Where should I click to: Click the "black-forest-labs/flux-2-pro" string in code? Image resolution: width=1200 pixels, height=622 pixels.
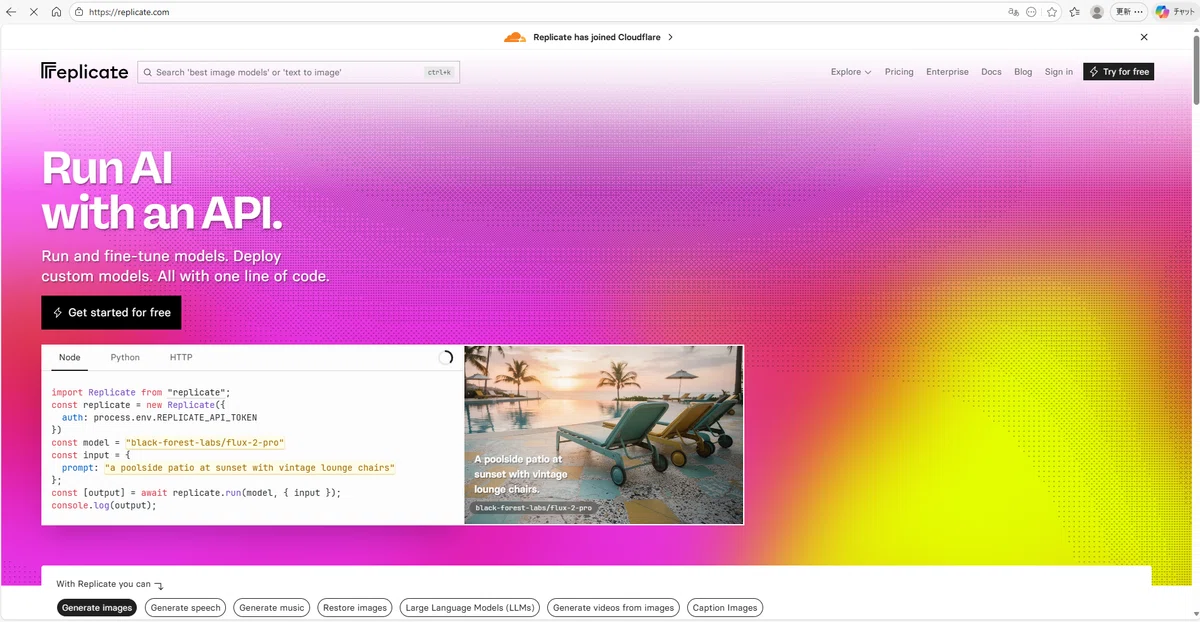(205, 442)
